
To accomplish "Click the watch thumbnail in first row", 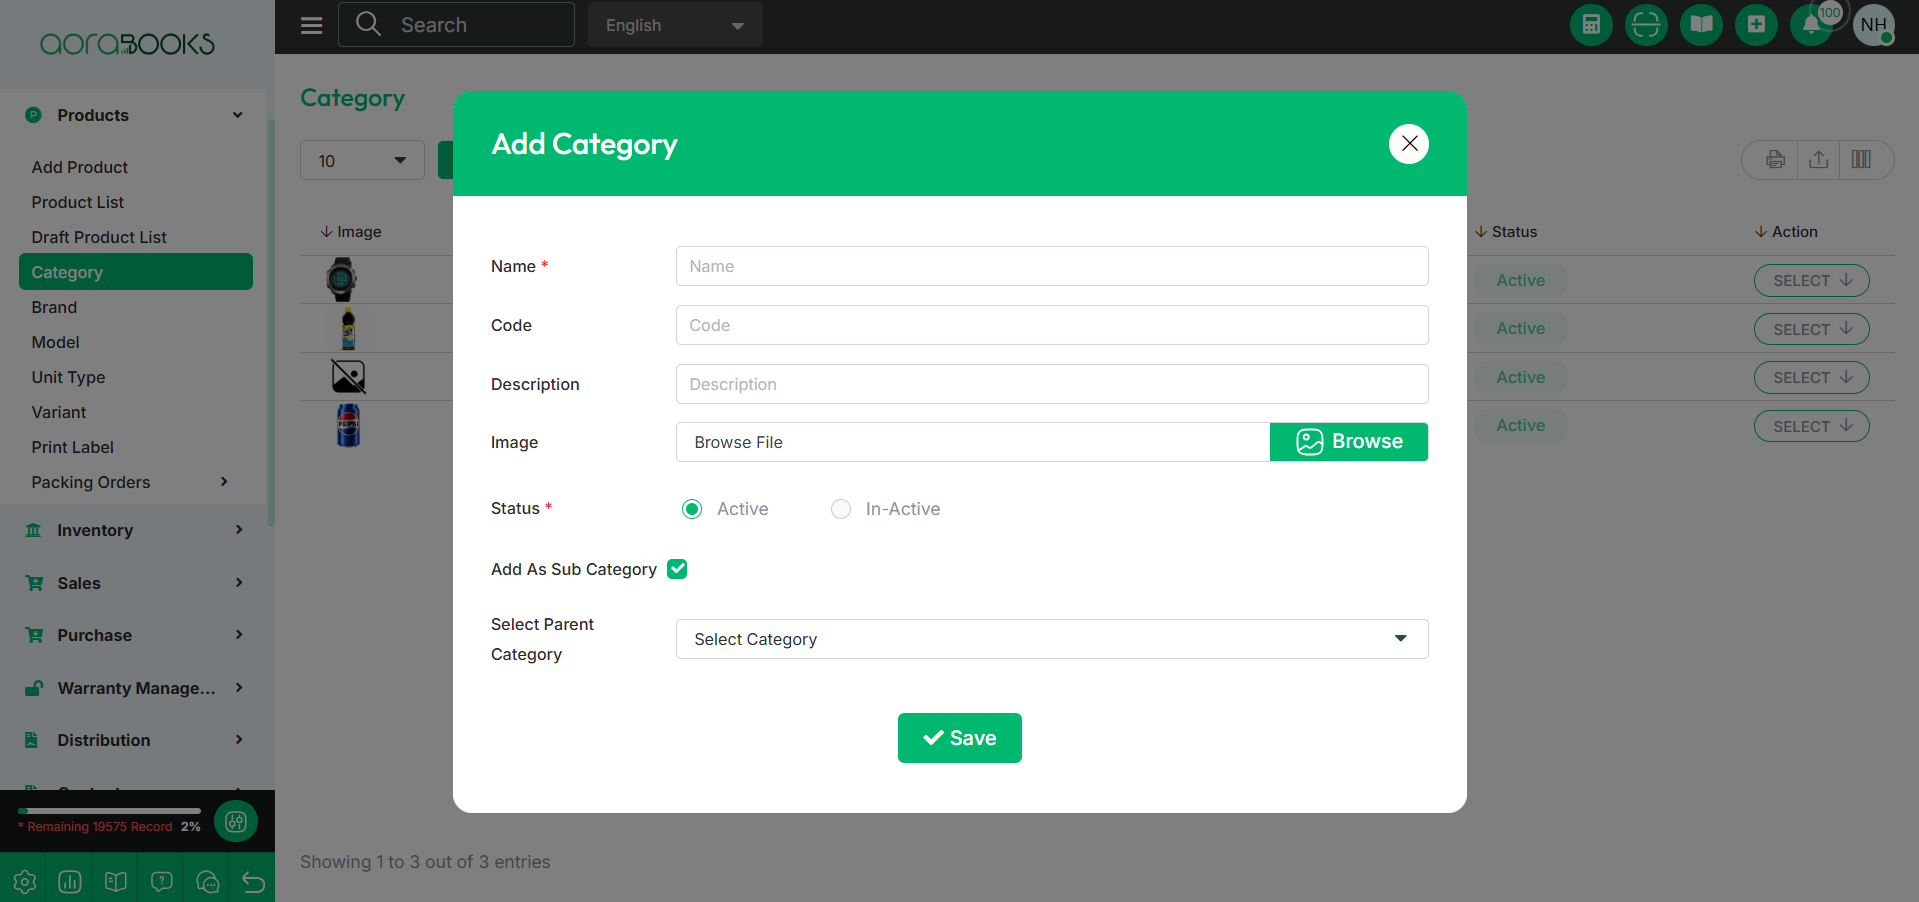I will click(341, 280).
